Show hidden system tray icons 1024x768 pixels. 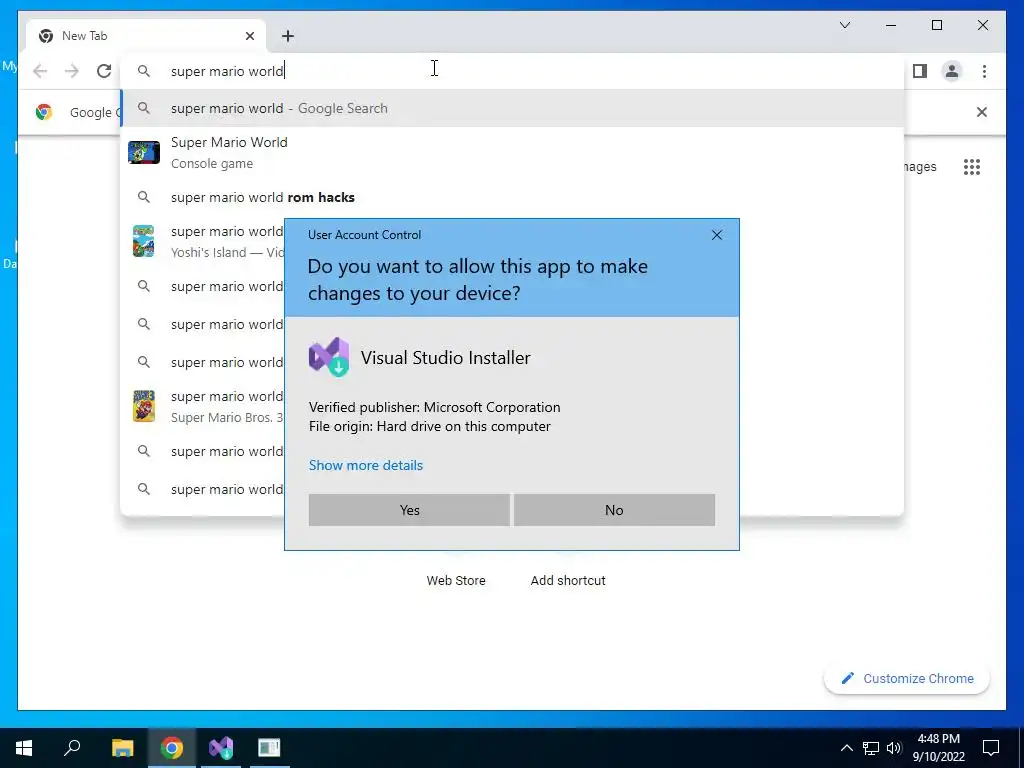click(846, 748)
